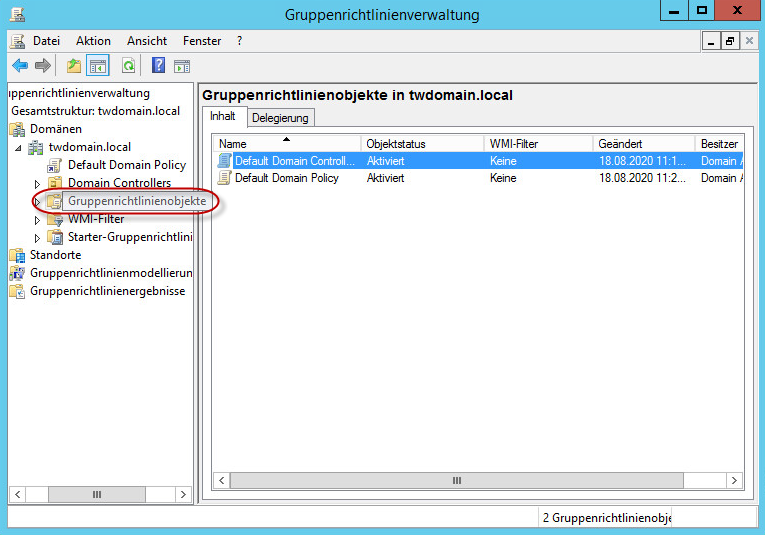
Task: Click the twdomain.local domain icon
Action: pos(36,147)
